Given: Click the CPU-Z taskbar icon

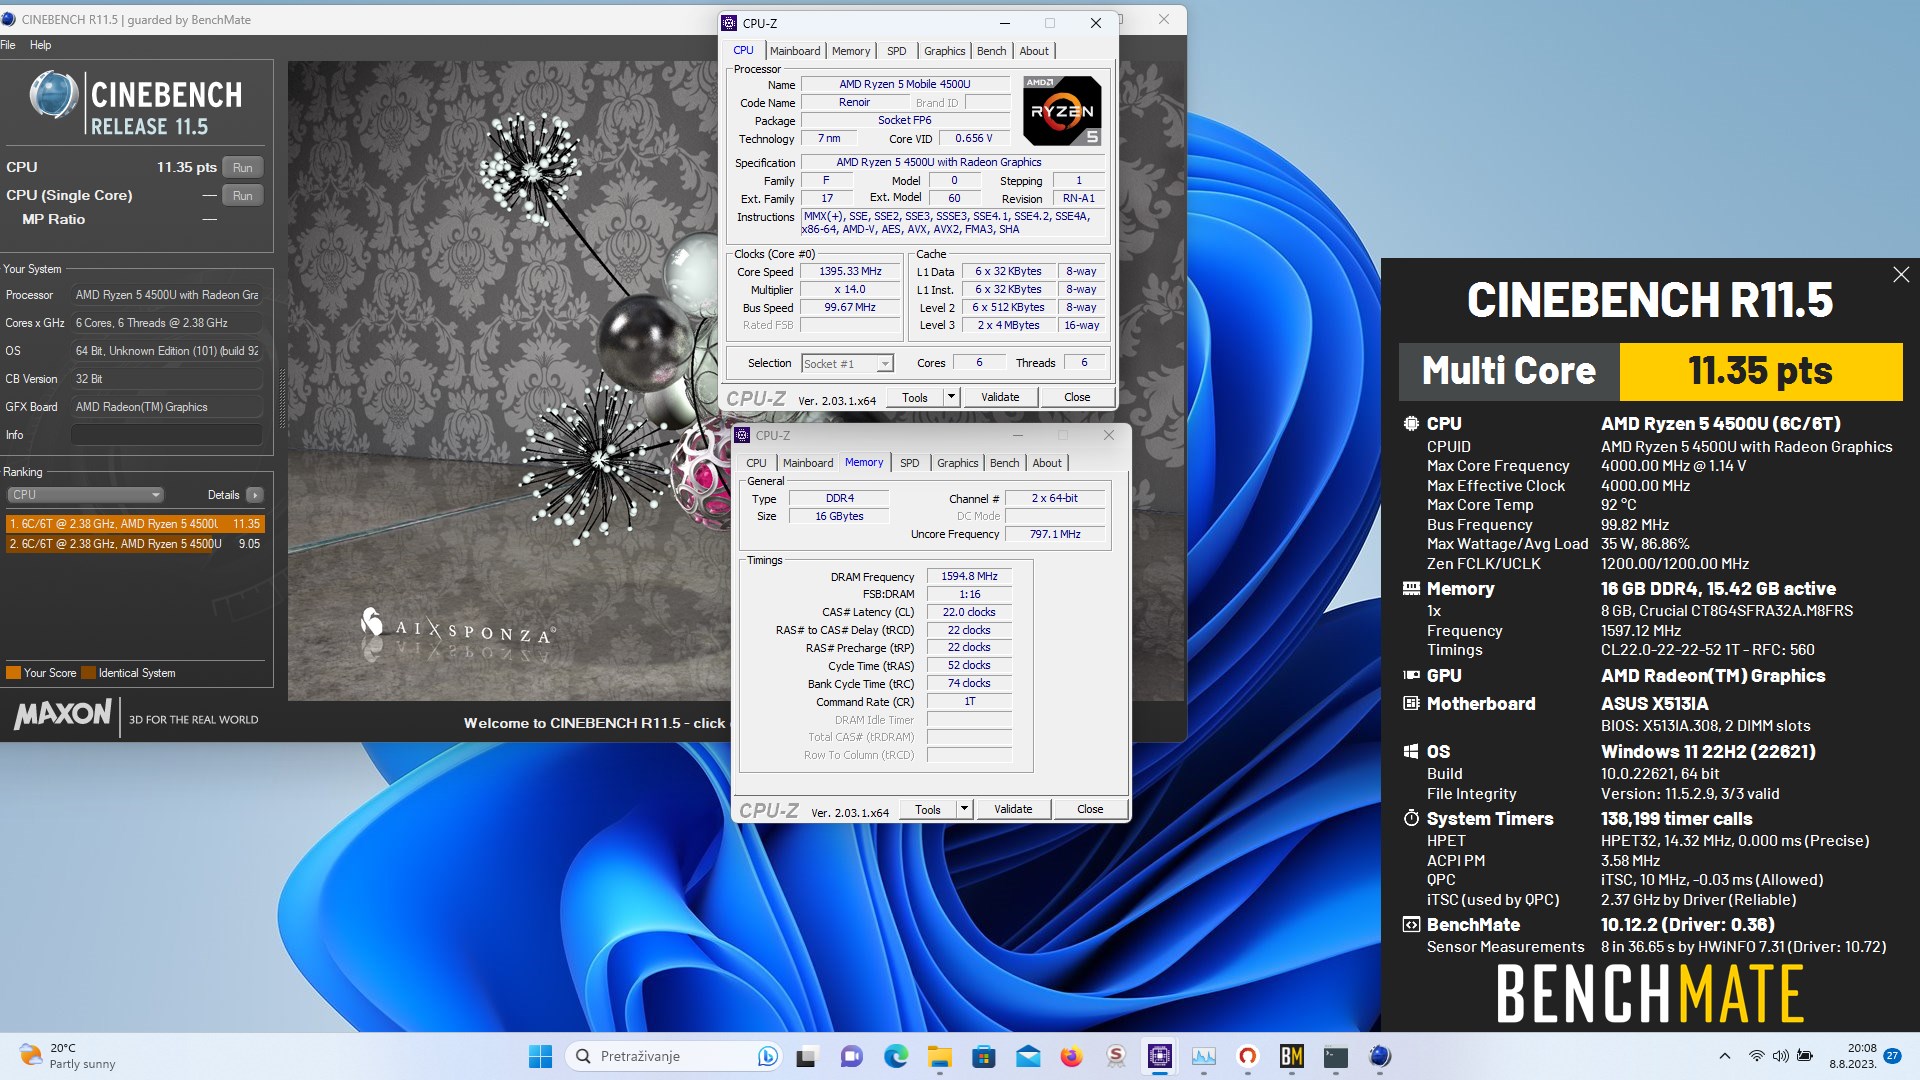Looking at the screenshot, I should pos(1160,1056).
